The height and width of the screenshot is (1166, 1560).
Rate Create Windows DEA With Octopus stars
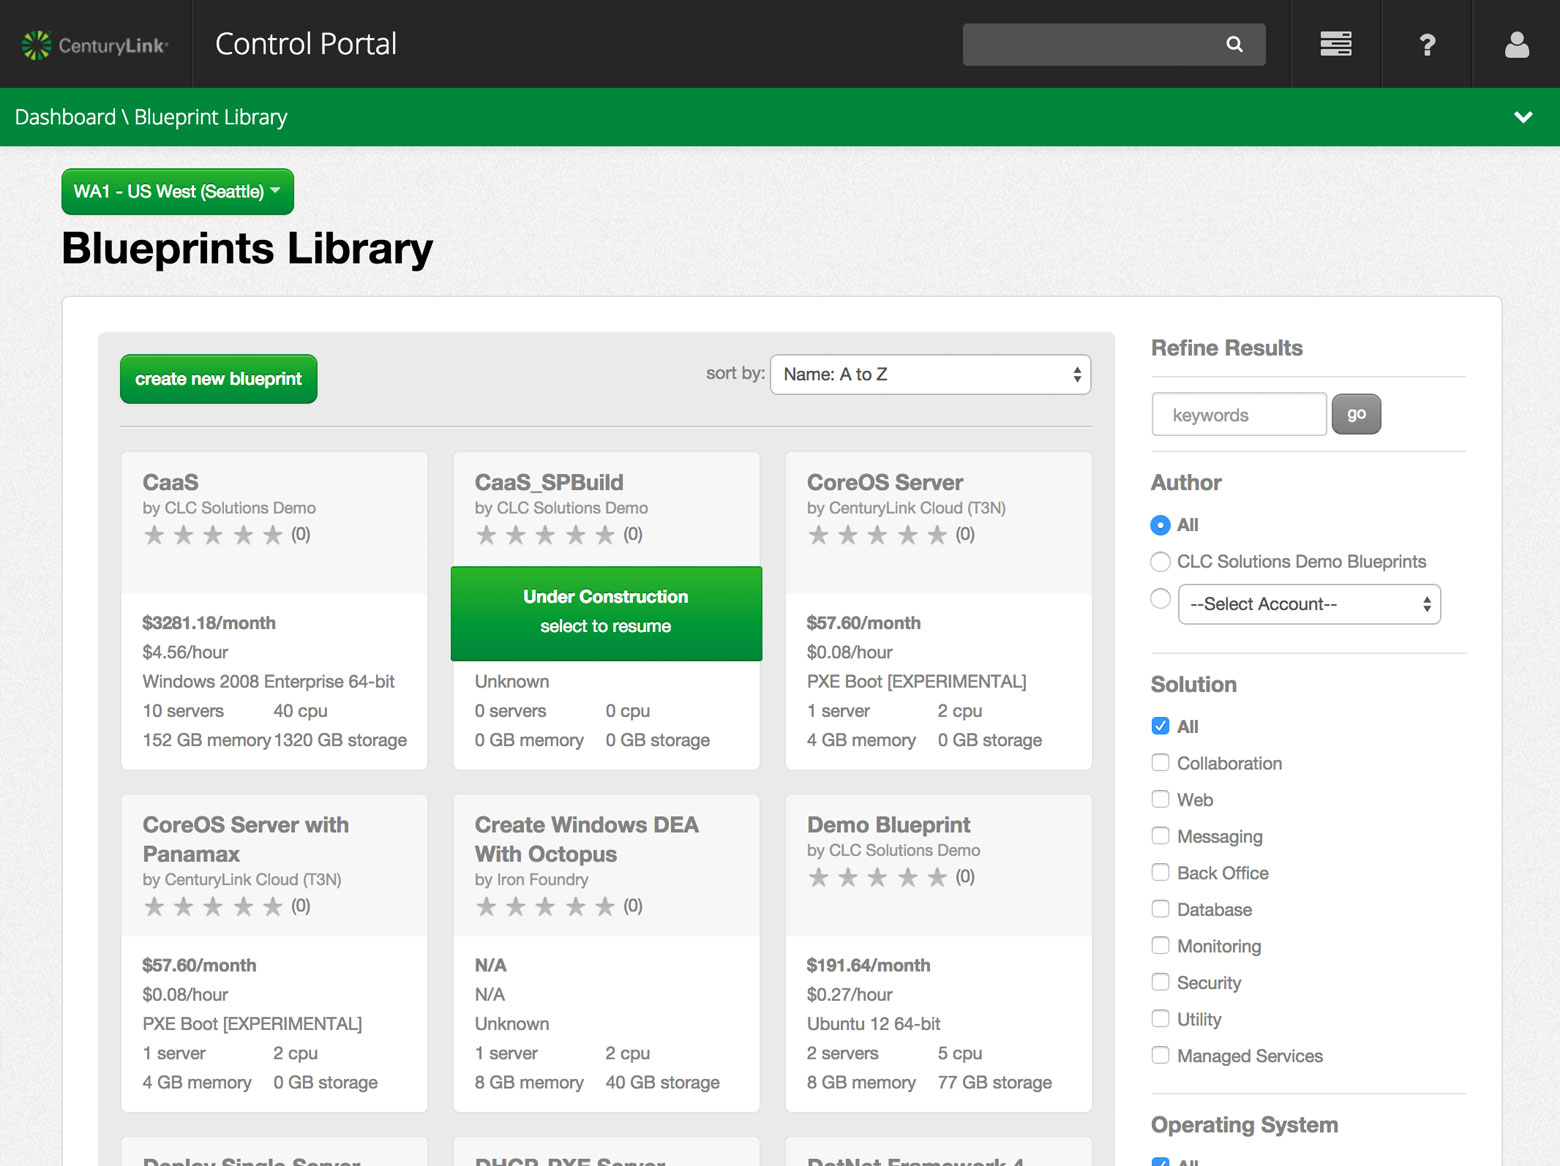coord(545,907)
